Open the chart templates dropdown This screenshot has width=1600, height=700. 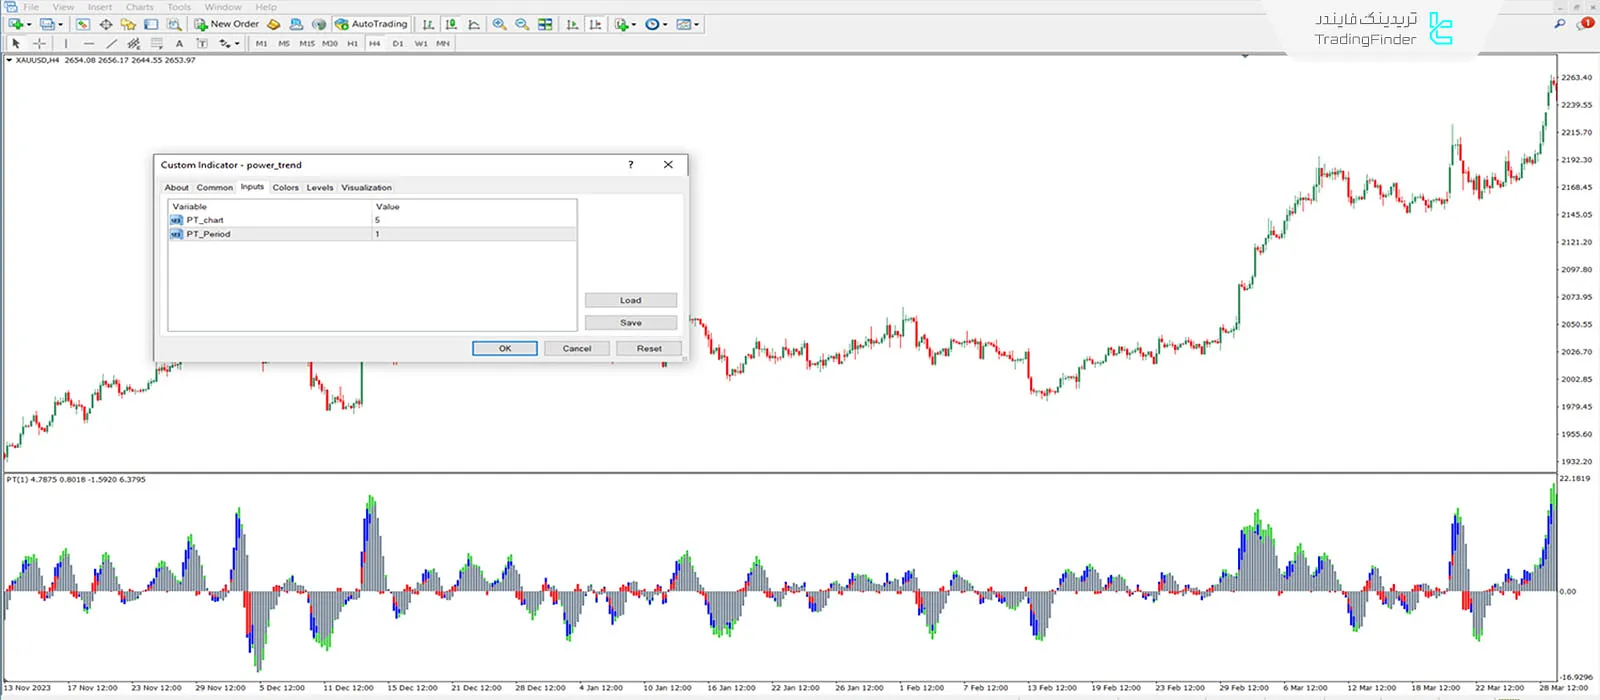696,24
